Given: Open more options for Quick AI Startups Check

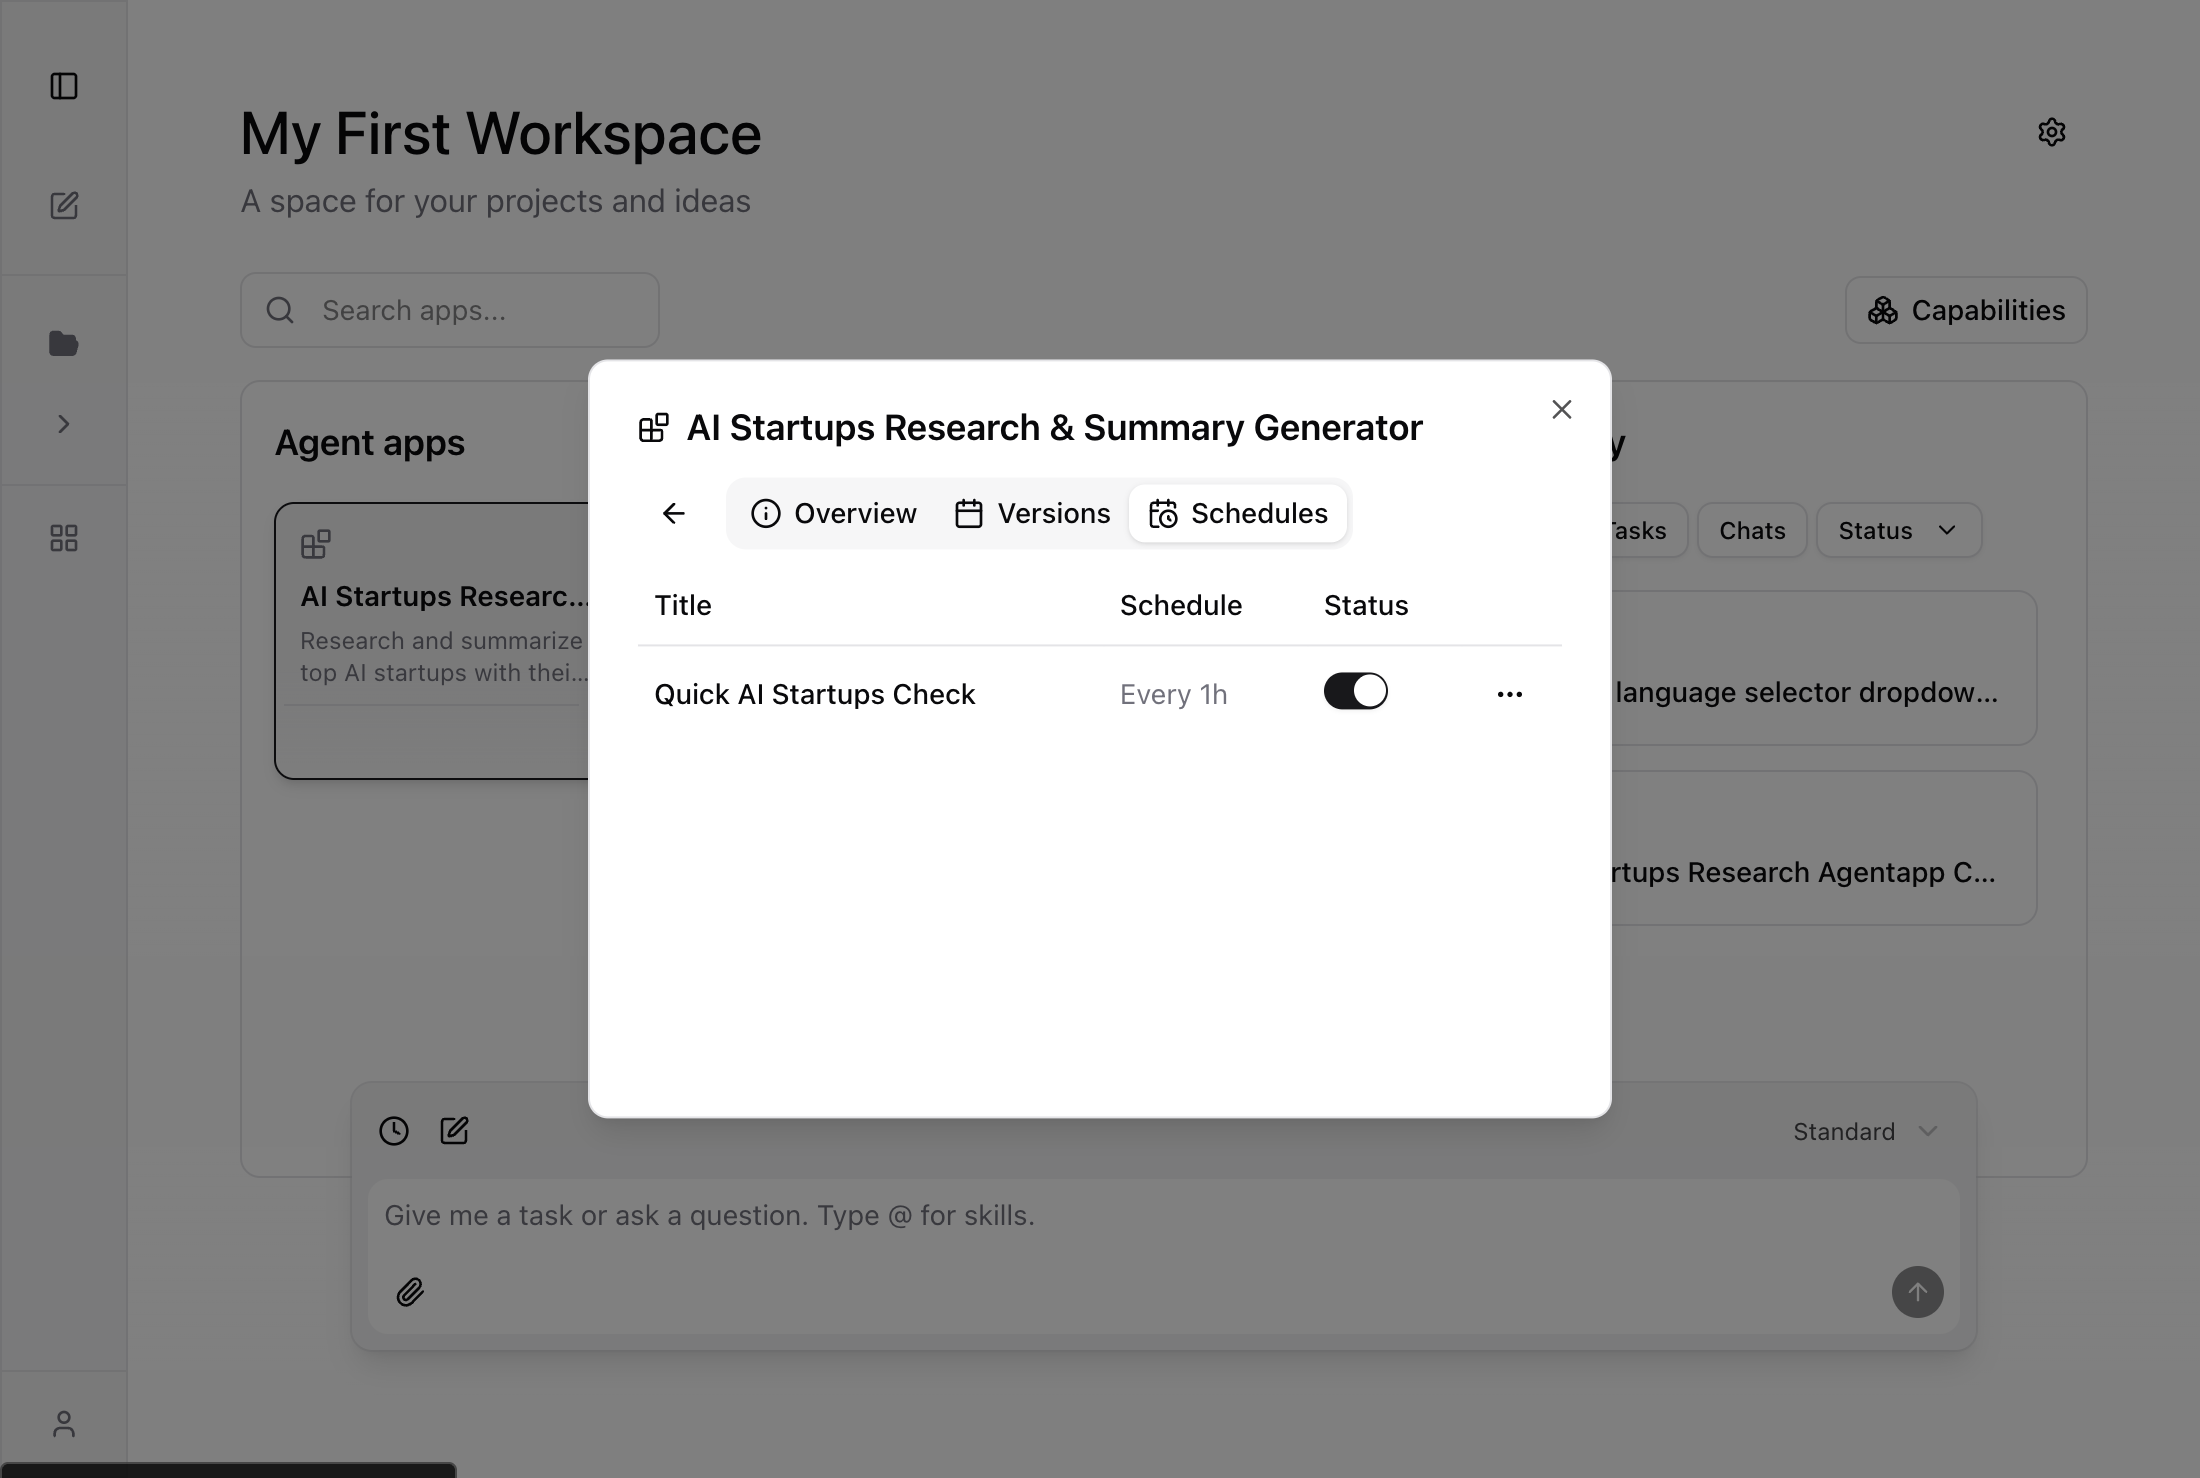Looking at the screenshot, I should coord(1509,694).
